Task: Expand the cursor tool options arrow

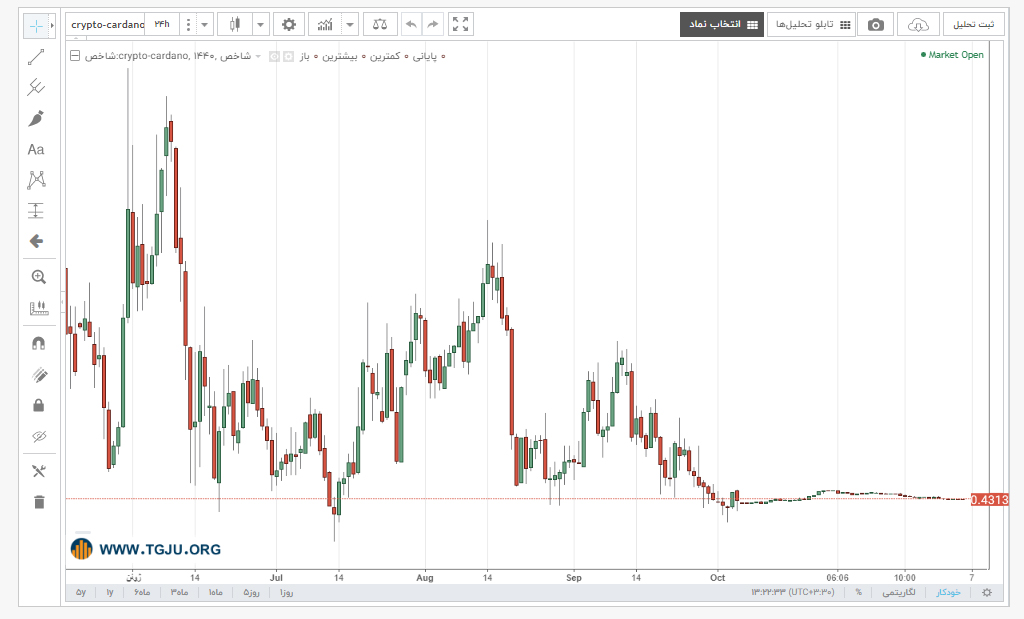Action: pyautogui.click(x=52, y=25)
